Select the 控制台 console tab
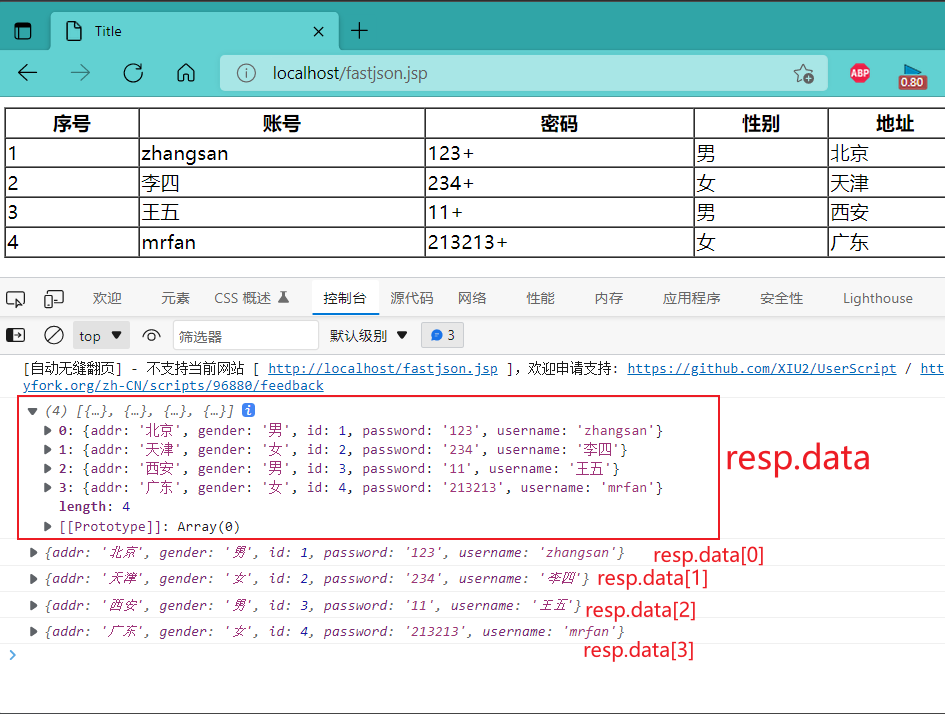The image size is (945, 714). (345, 298)
